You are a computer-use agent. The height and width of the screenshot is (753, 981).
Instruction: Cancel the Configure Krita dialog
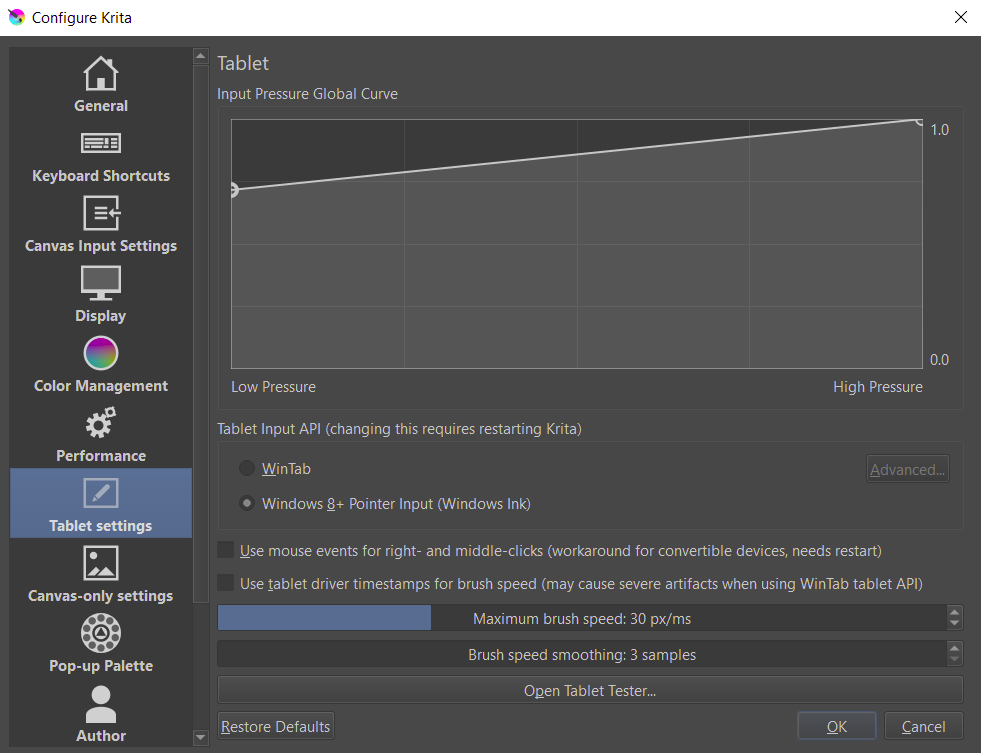point(923,726)
